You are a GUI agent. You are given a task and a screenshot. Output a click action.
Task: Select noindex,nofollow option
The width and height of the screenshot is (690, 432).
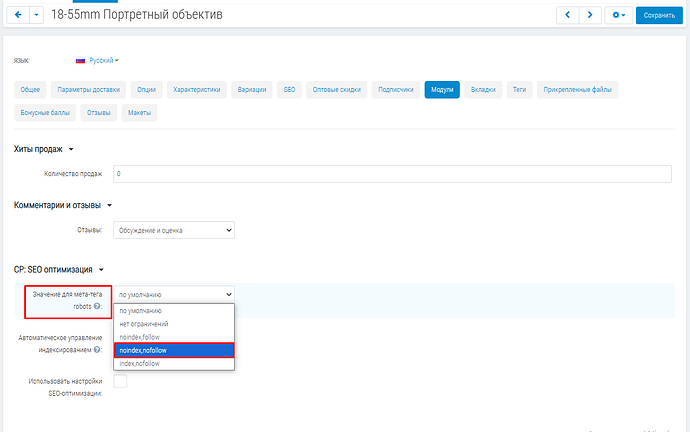coord(174,350)
